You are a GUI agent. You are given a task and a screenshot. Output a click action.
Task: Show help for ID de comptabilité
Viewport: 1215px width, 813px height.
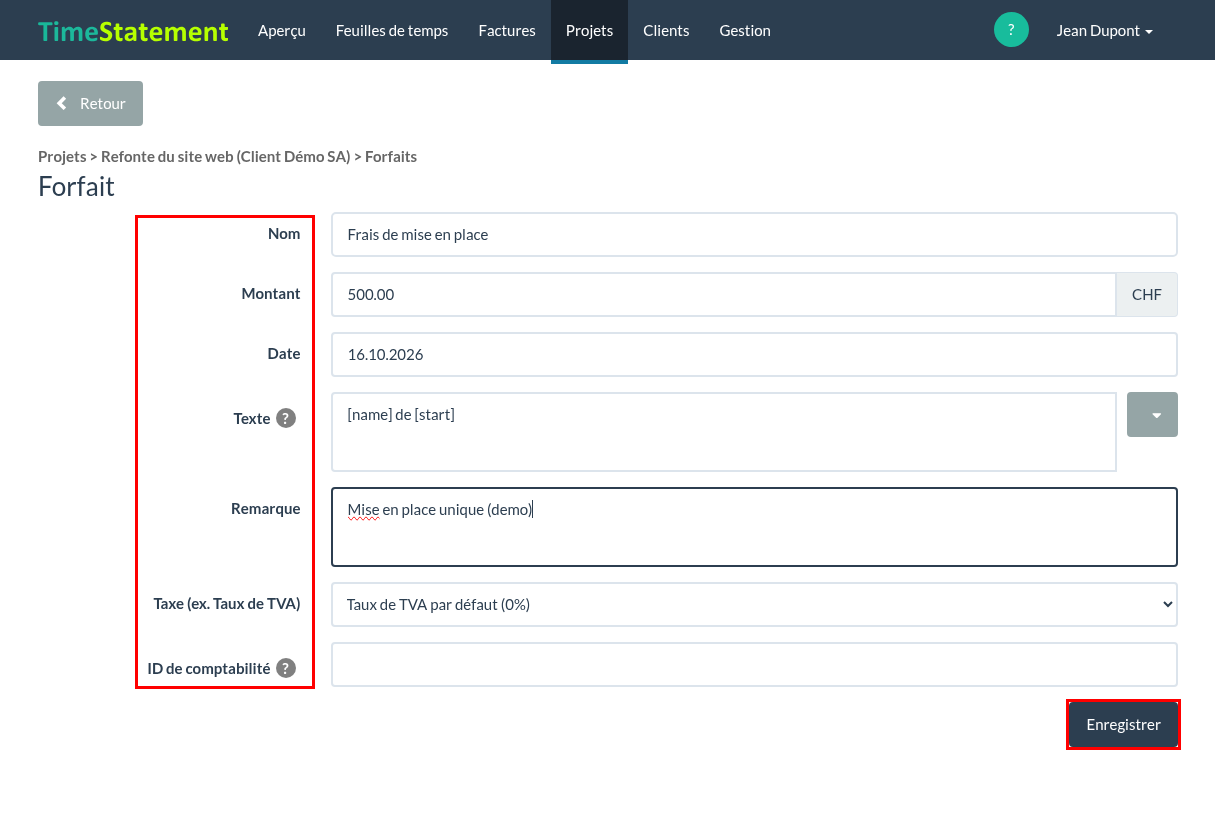pos(286,668)
